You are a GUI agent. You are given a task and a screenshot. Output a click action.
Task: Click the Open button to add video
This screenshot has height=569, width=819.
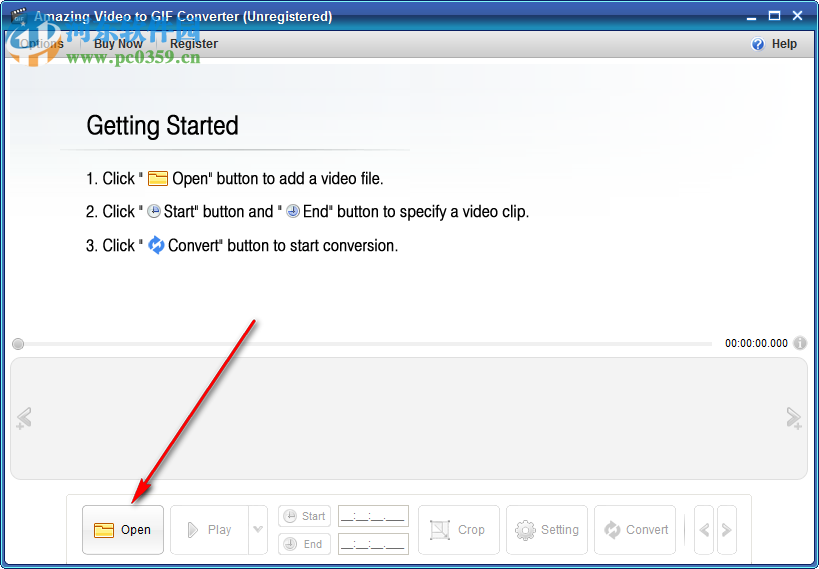[x=123, y=529]
